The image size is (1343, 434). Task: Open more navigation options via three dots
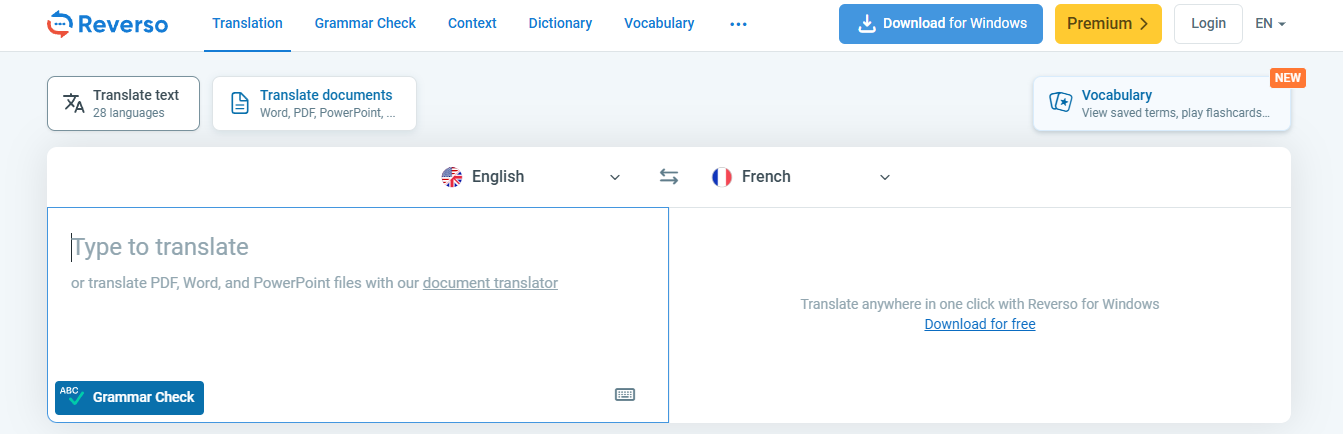[x=739, y=24]
